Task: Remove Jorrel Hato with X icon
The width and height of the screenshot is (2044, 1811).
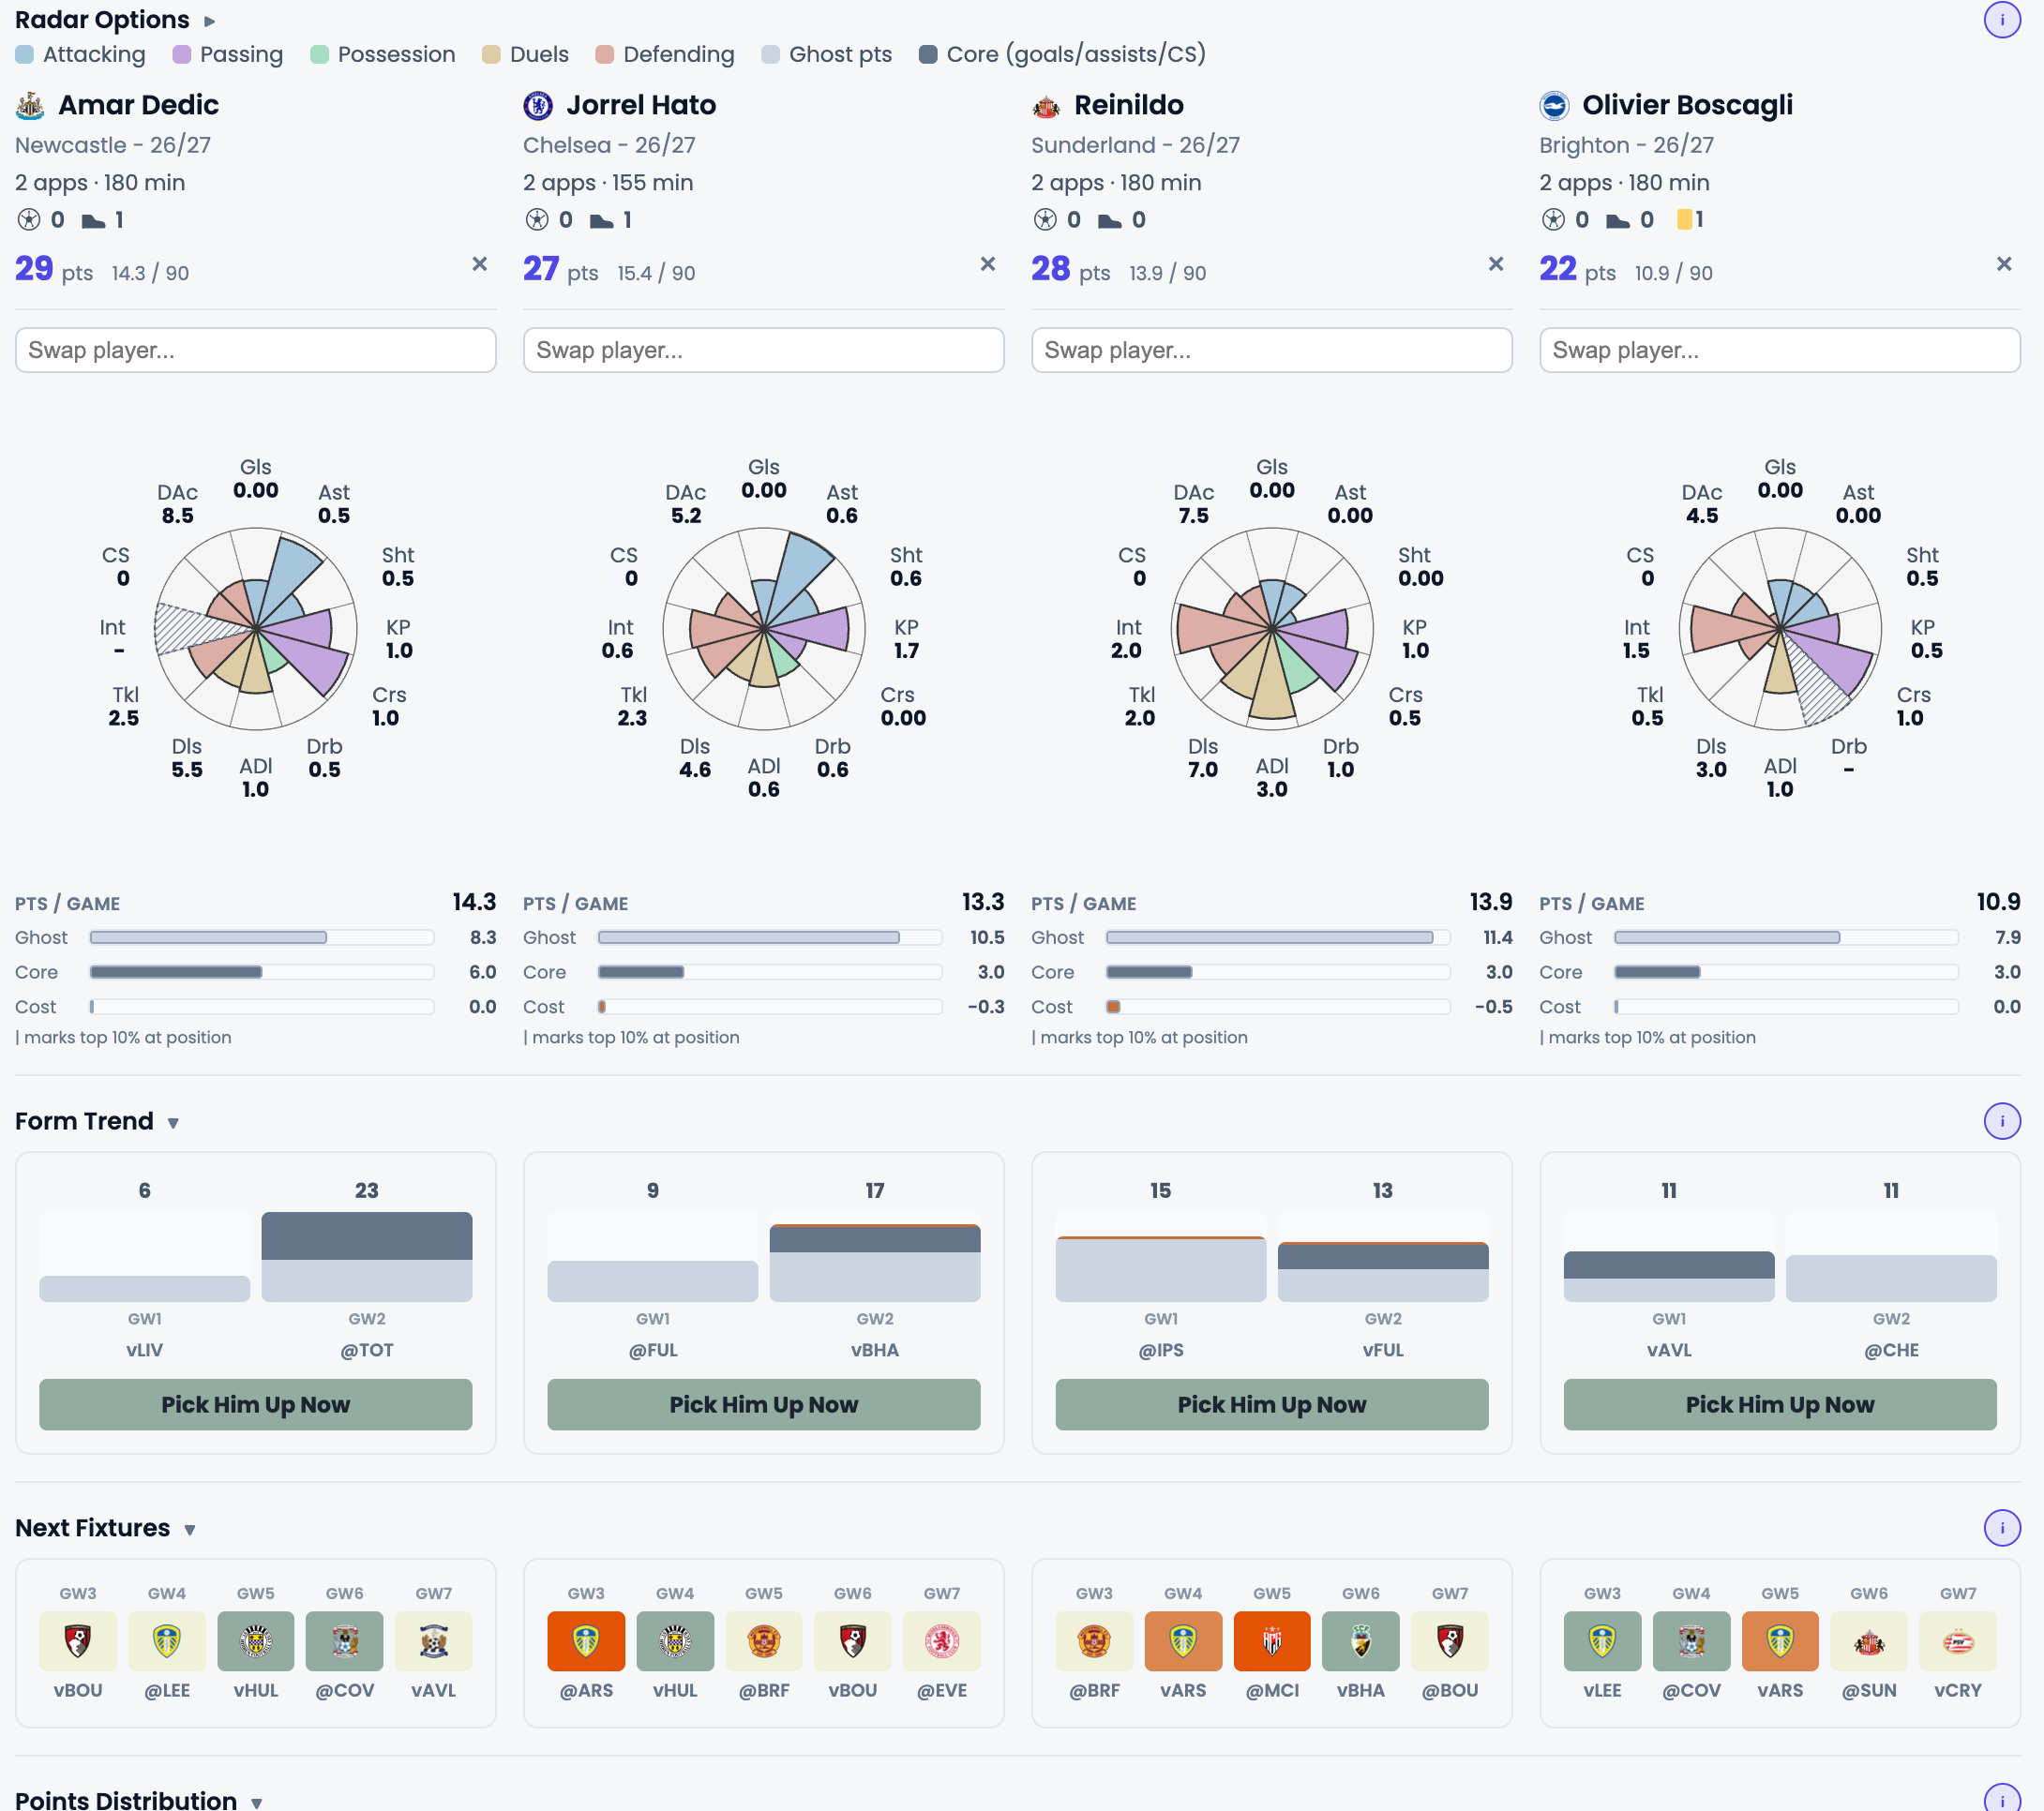Action: [988, 264]
